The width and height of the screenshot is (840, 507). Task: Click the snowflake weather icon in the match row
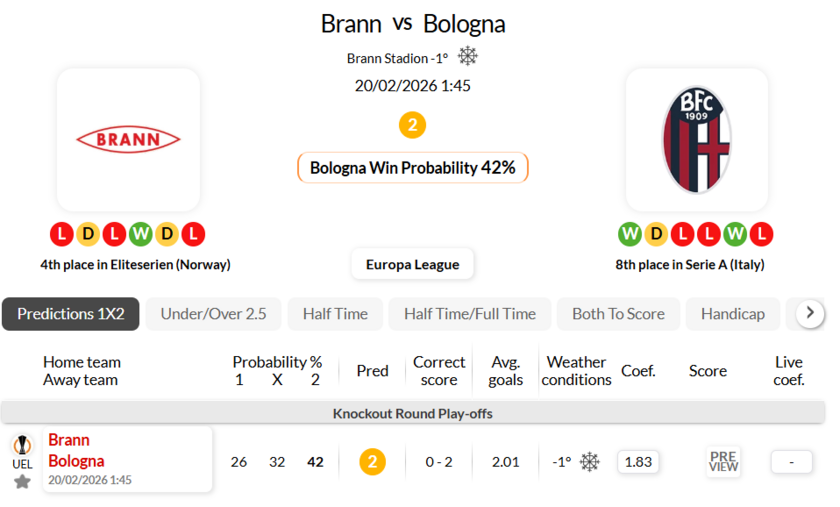point(590,461)
